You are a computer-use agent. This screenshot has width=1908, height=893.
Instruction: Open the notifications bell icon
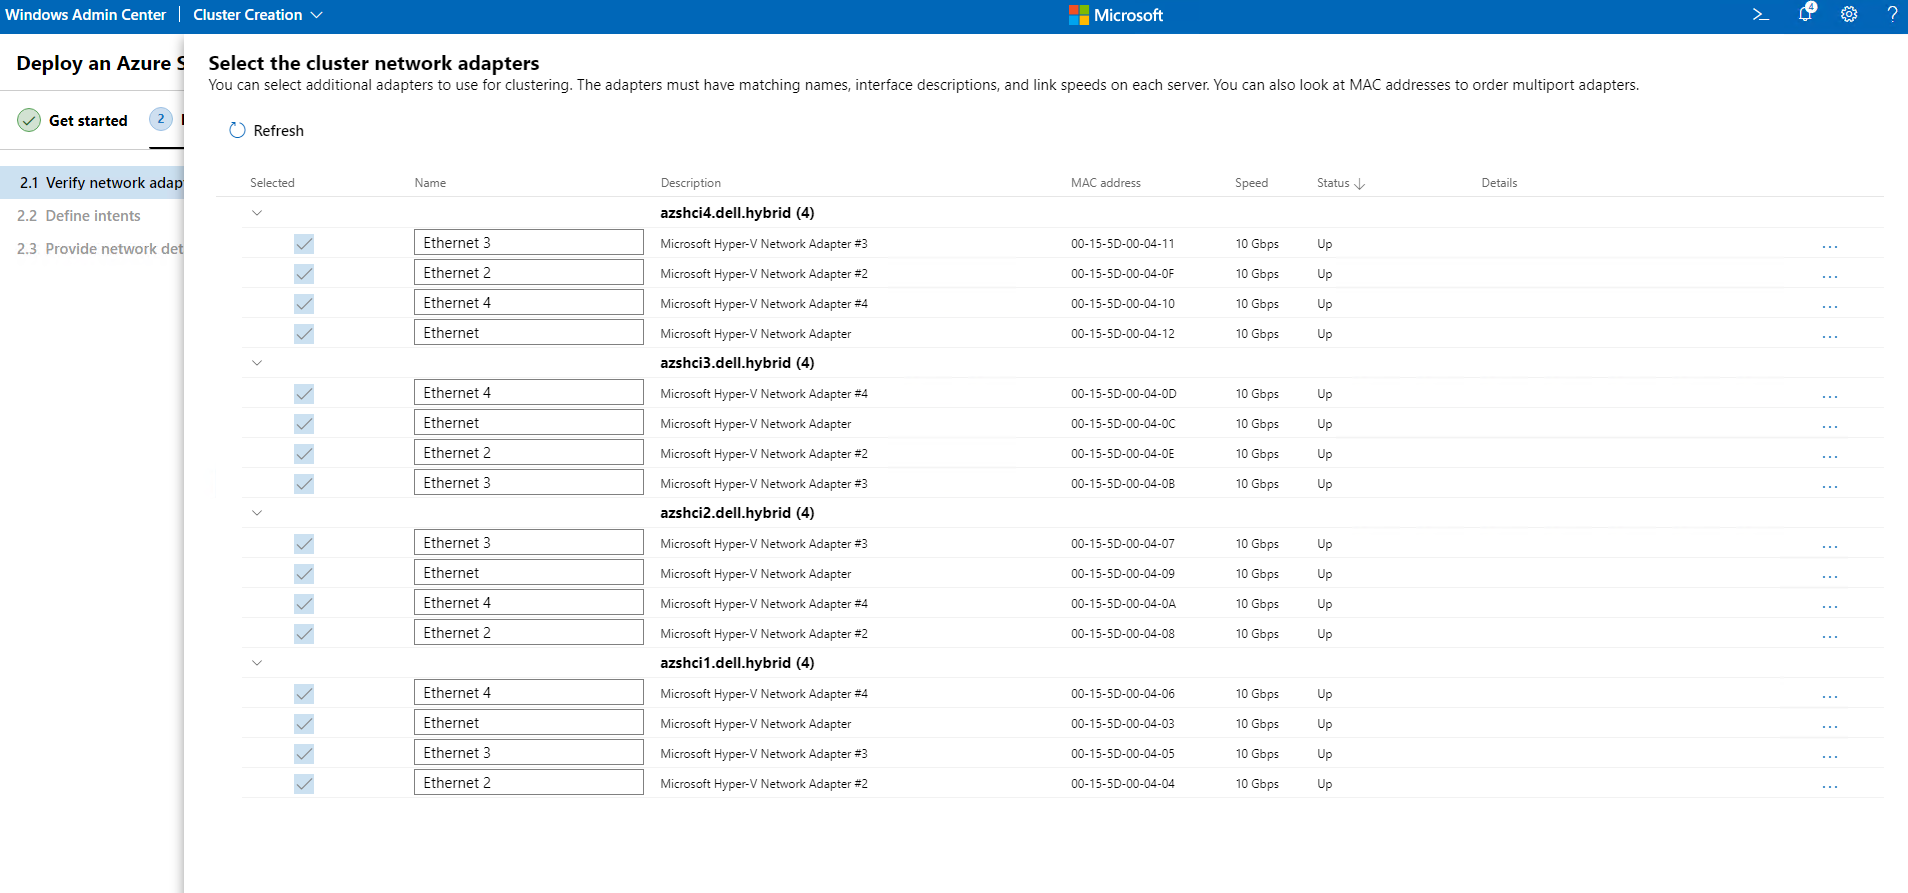(1805, 14)
